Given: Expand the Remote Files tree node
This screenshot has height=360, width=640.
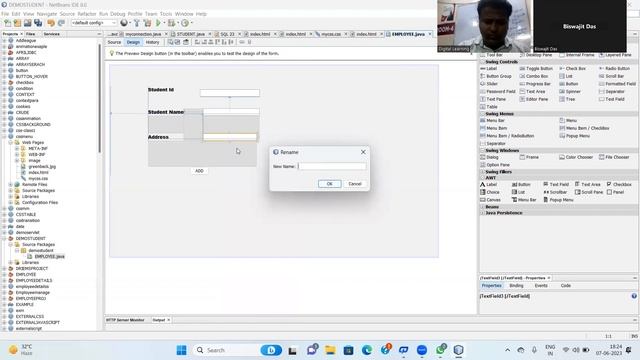Looking at the screenshot, I should [x=11, y=184].
